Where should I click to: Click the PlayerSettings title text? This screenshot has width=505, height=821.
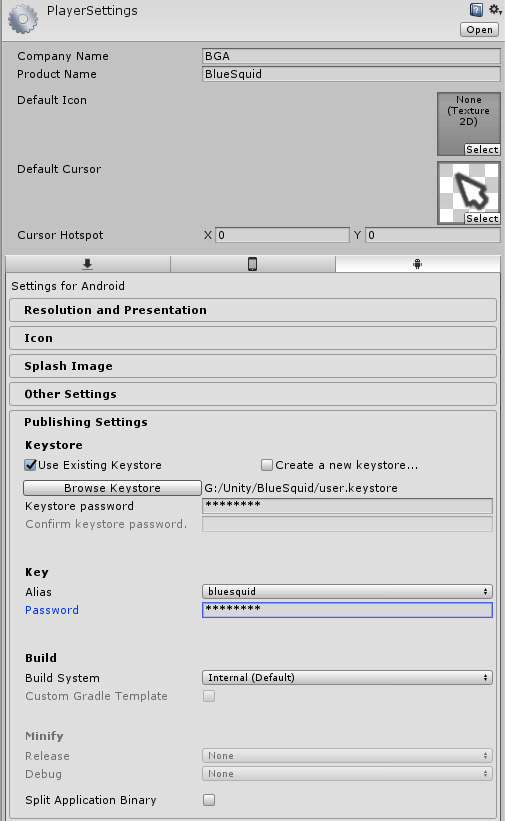tap(92, 11)
